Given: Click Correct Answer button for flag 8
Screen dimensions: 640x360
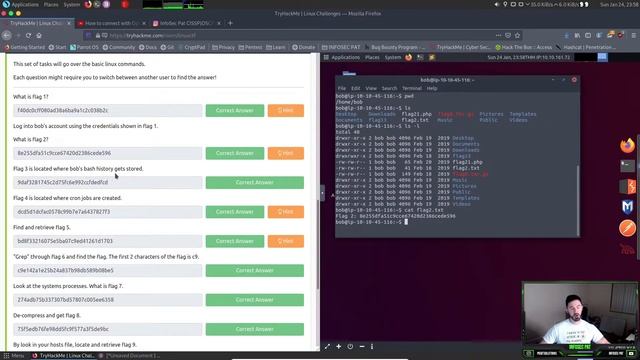Looking at the screenshot, I should (x=255, y=329).
